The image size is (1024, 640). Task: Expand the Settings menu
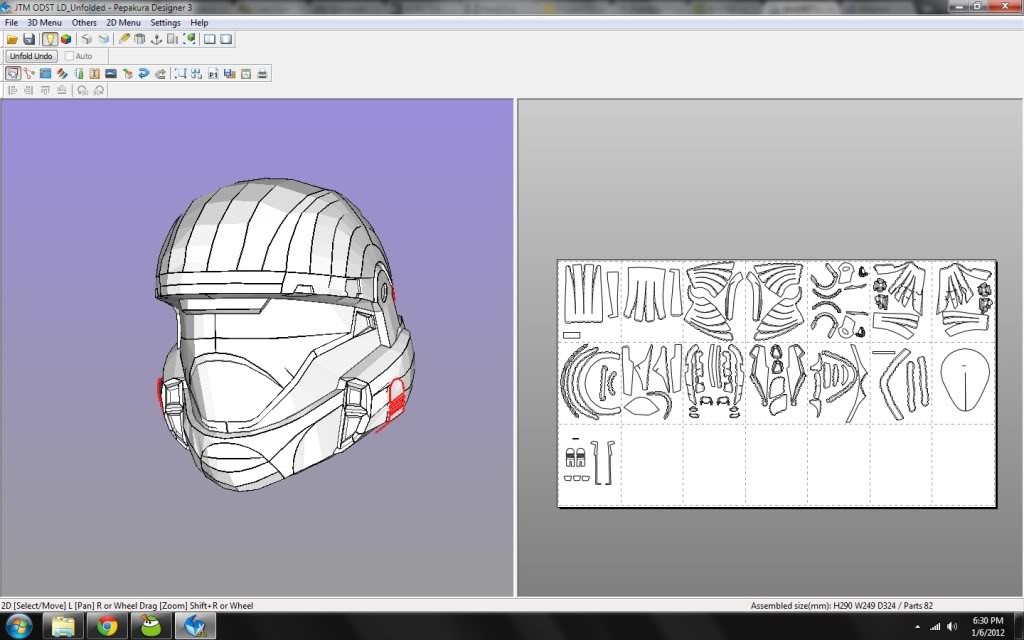click(165, 22)
